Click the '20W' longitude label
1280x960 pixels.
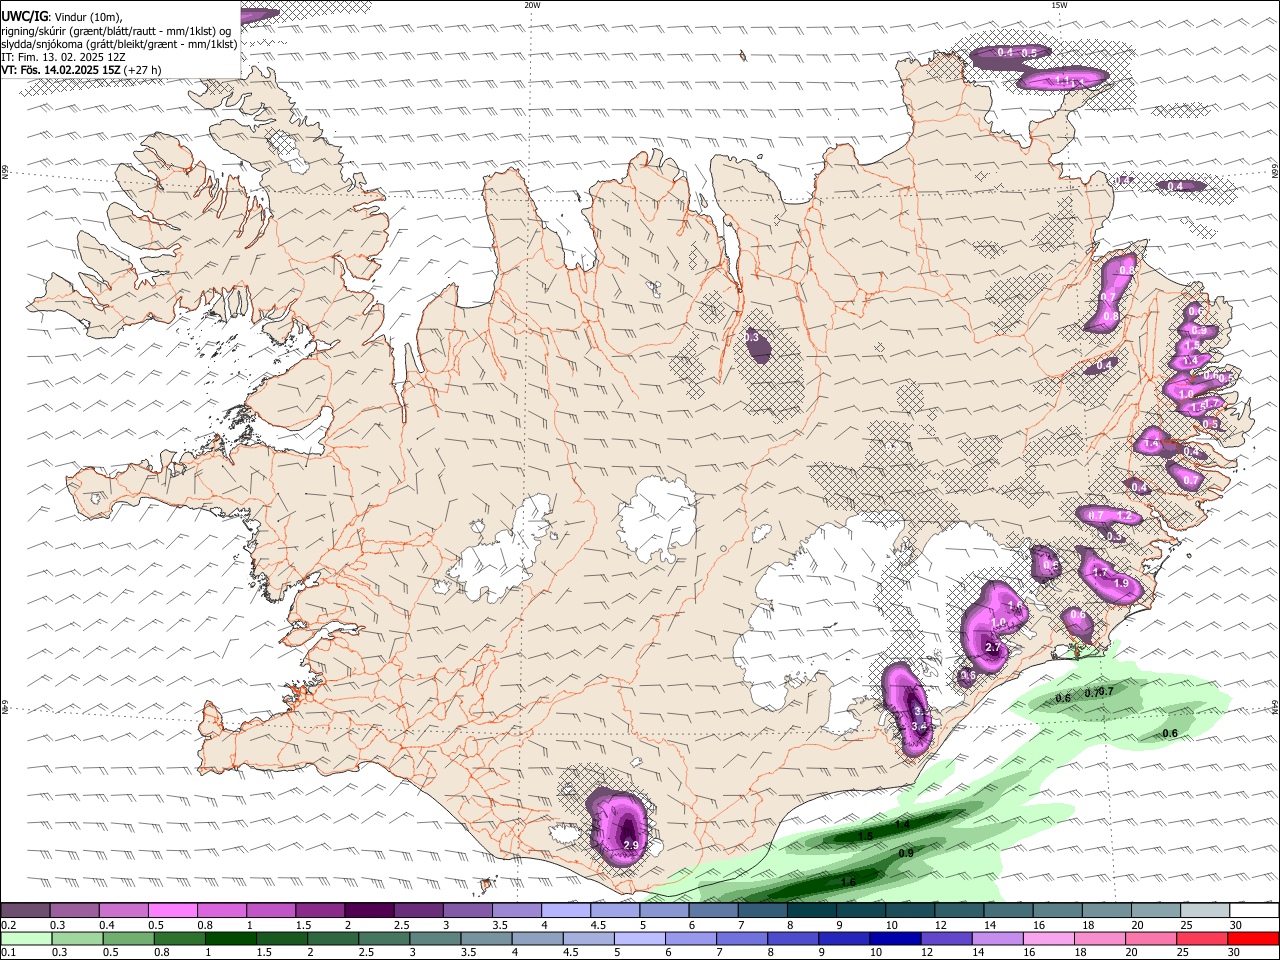[x=532, y=5]
